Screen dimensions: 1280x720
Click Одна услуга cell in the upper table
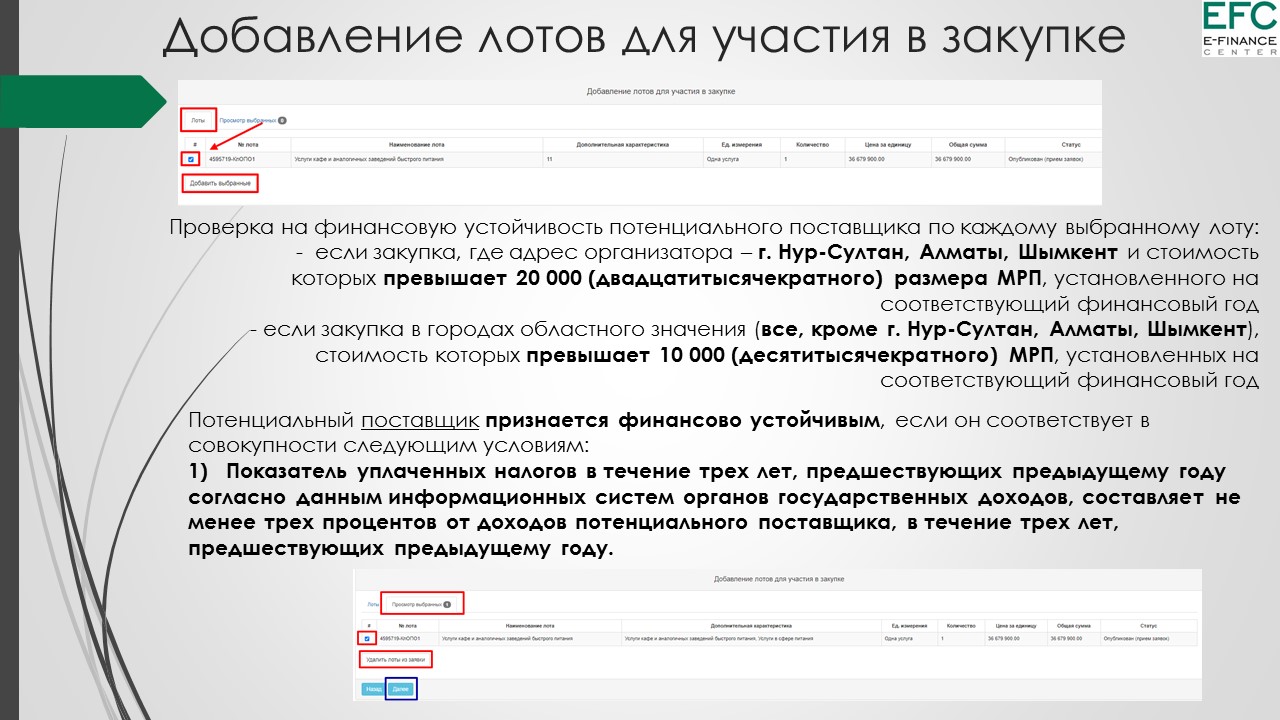tap(724, 159)
